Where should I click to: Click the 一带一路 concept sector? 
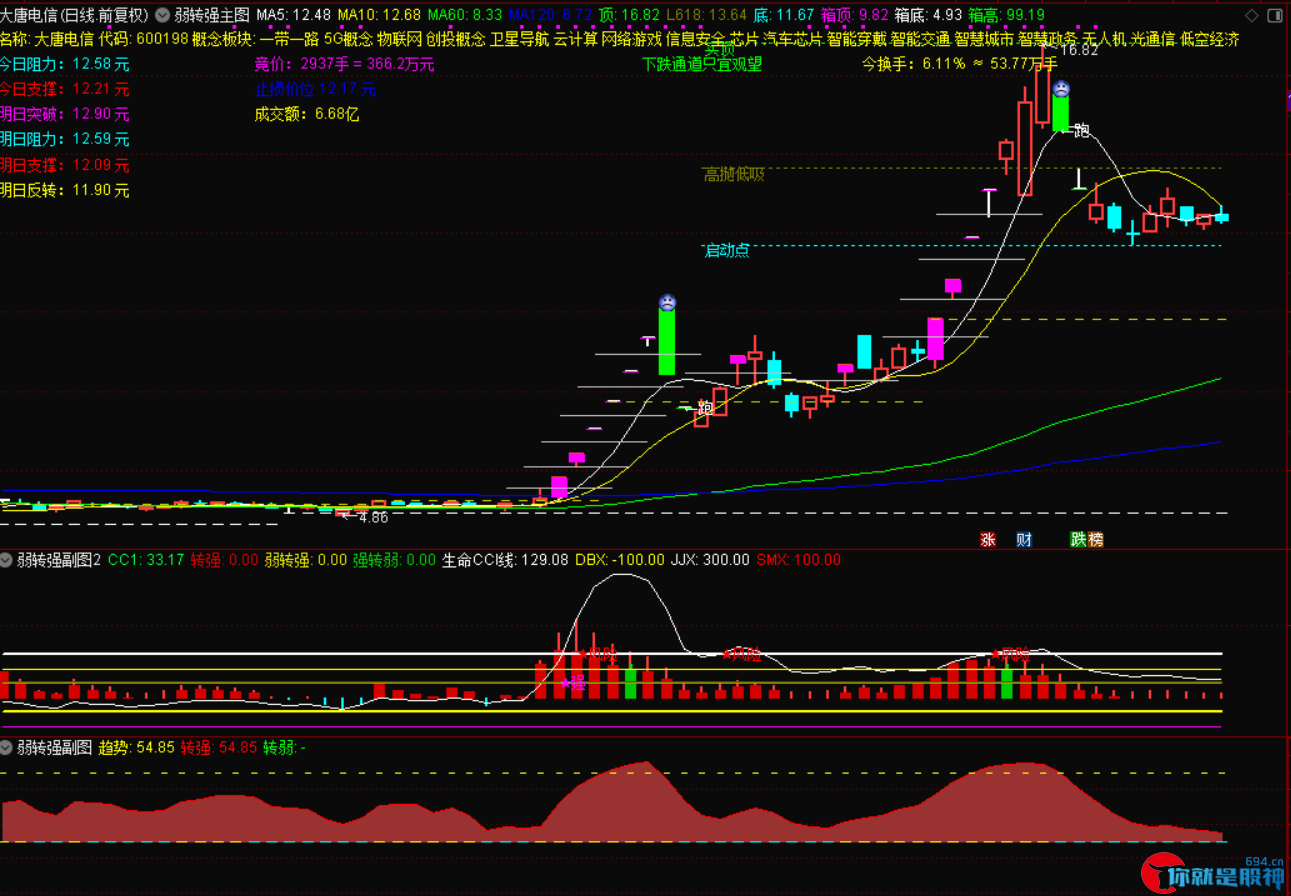coord(289,39)
